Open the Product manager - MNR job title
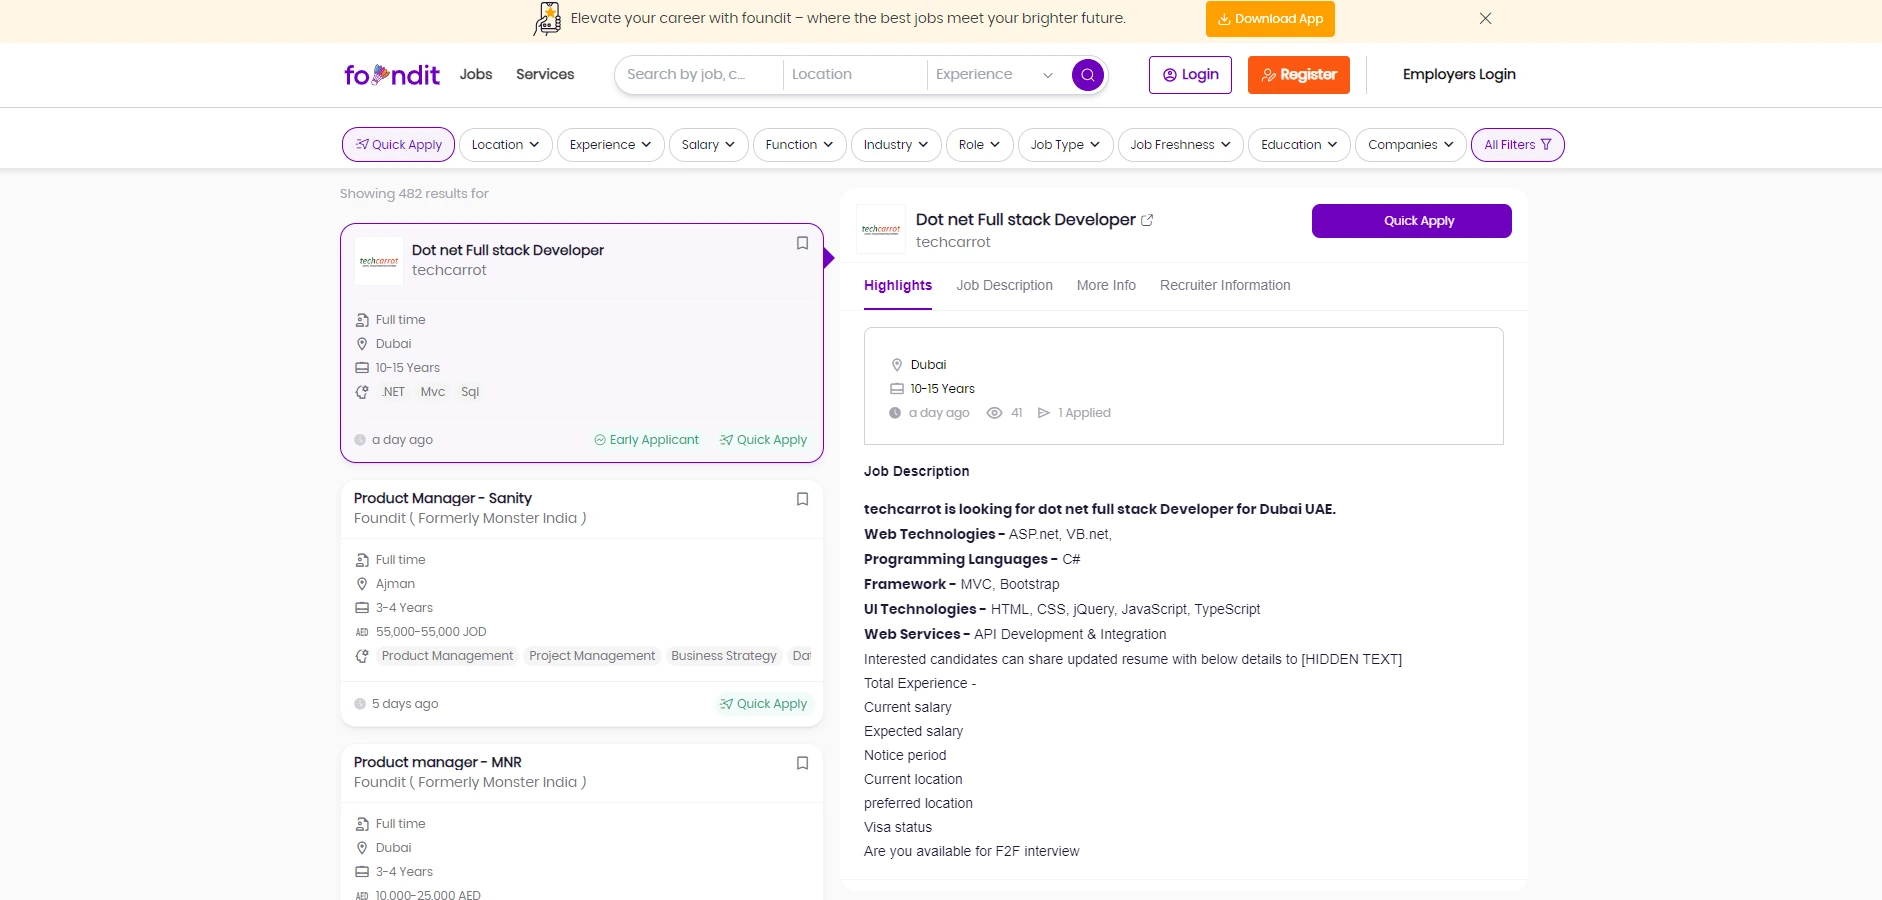The height and width of the screenshot is (900, 1882). coord(438,762)
